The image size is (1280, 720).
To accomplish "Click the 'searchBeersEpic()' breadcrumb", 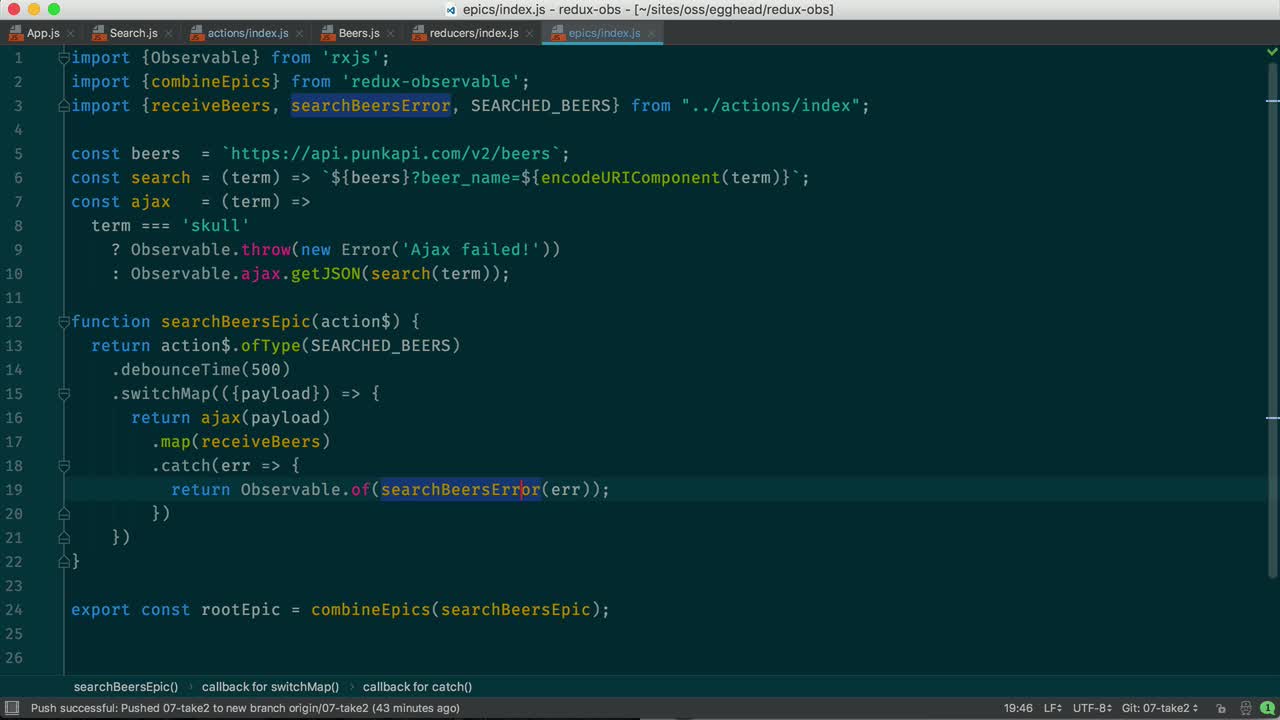I will pos(125,687).
